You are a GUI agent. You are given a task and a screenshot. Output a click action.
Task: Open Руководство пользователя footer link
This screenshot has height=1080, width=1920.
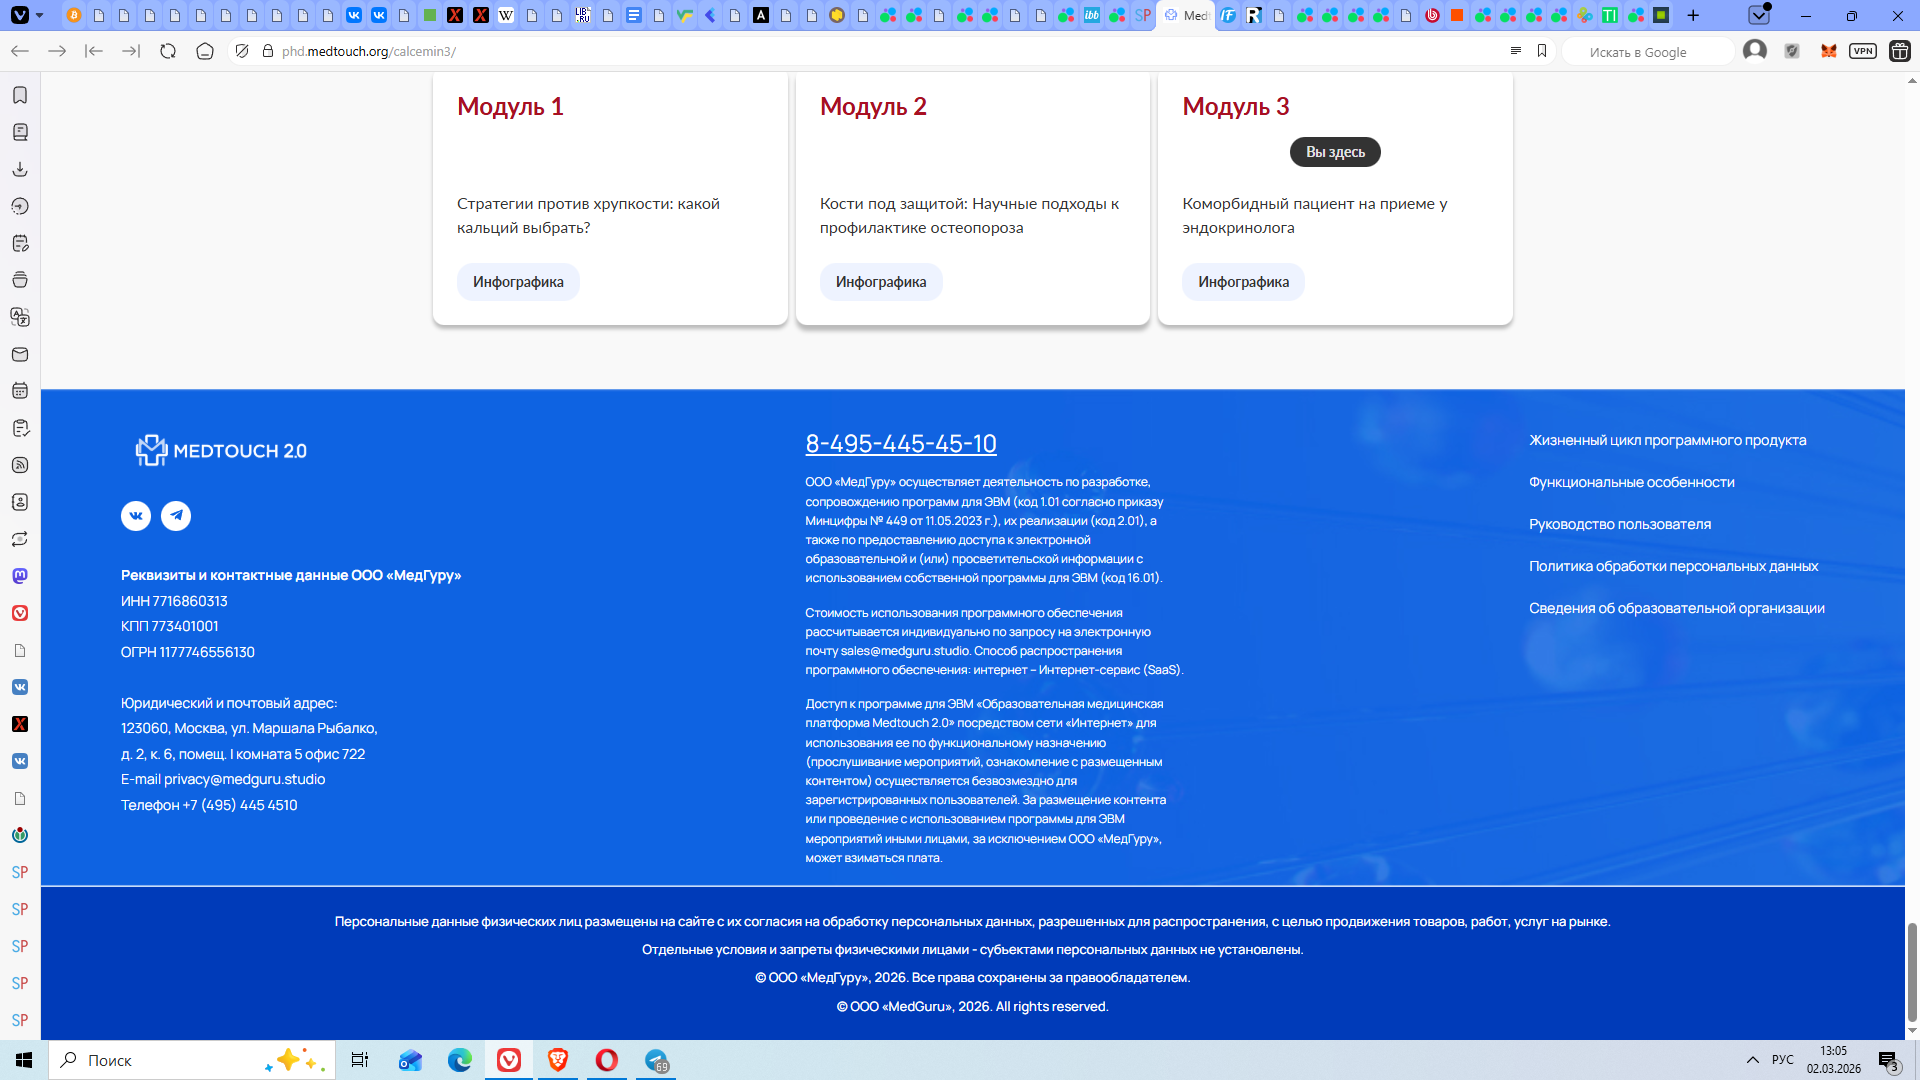point(1619,524)
